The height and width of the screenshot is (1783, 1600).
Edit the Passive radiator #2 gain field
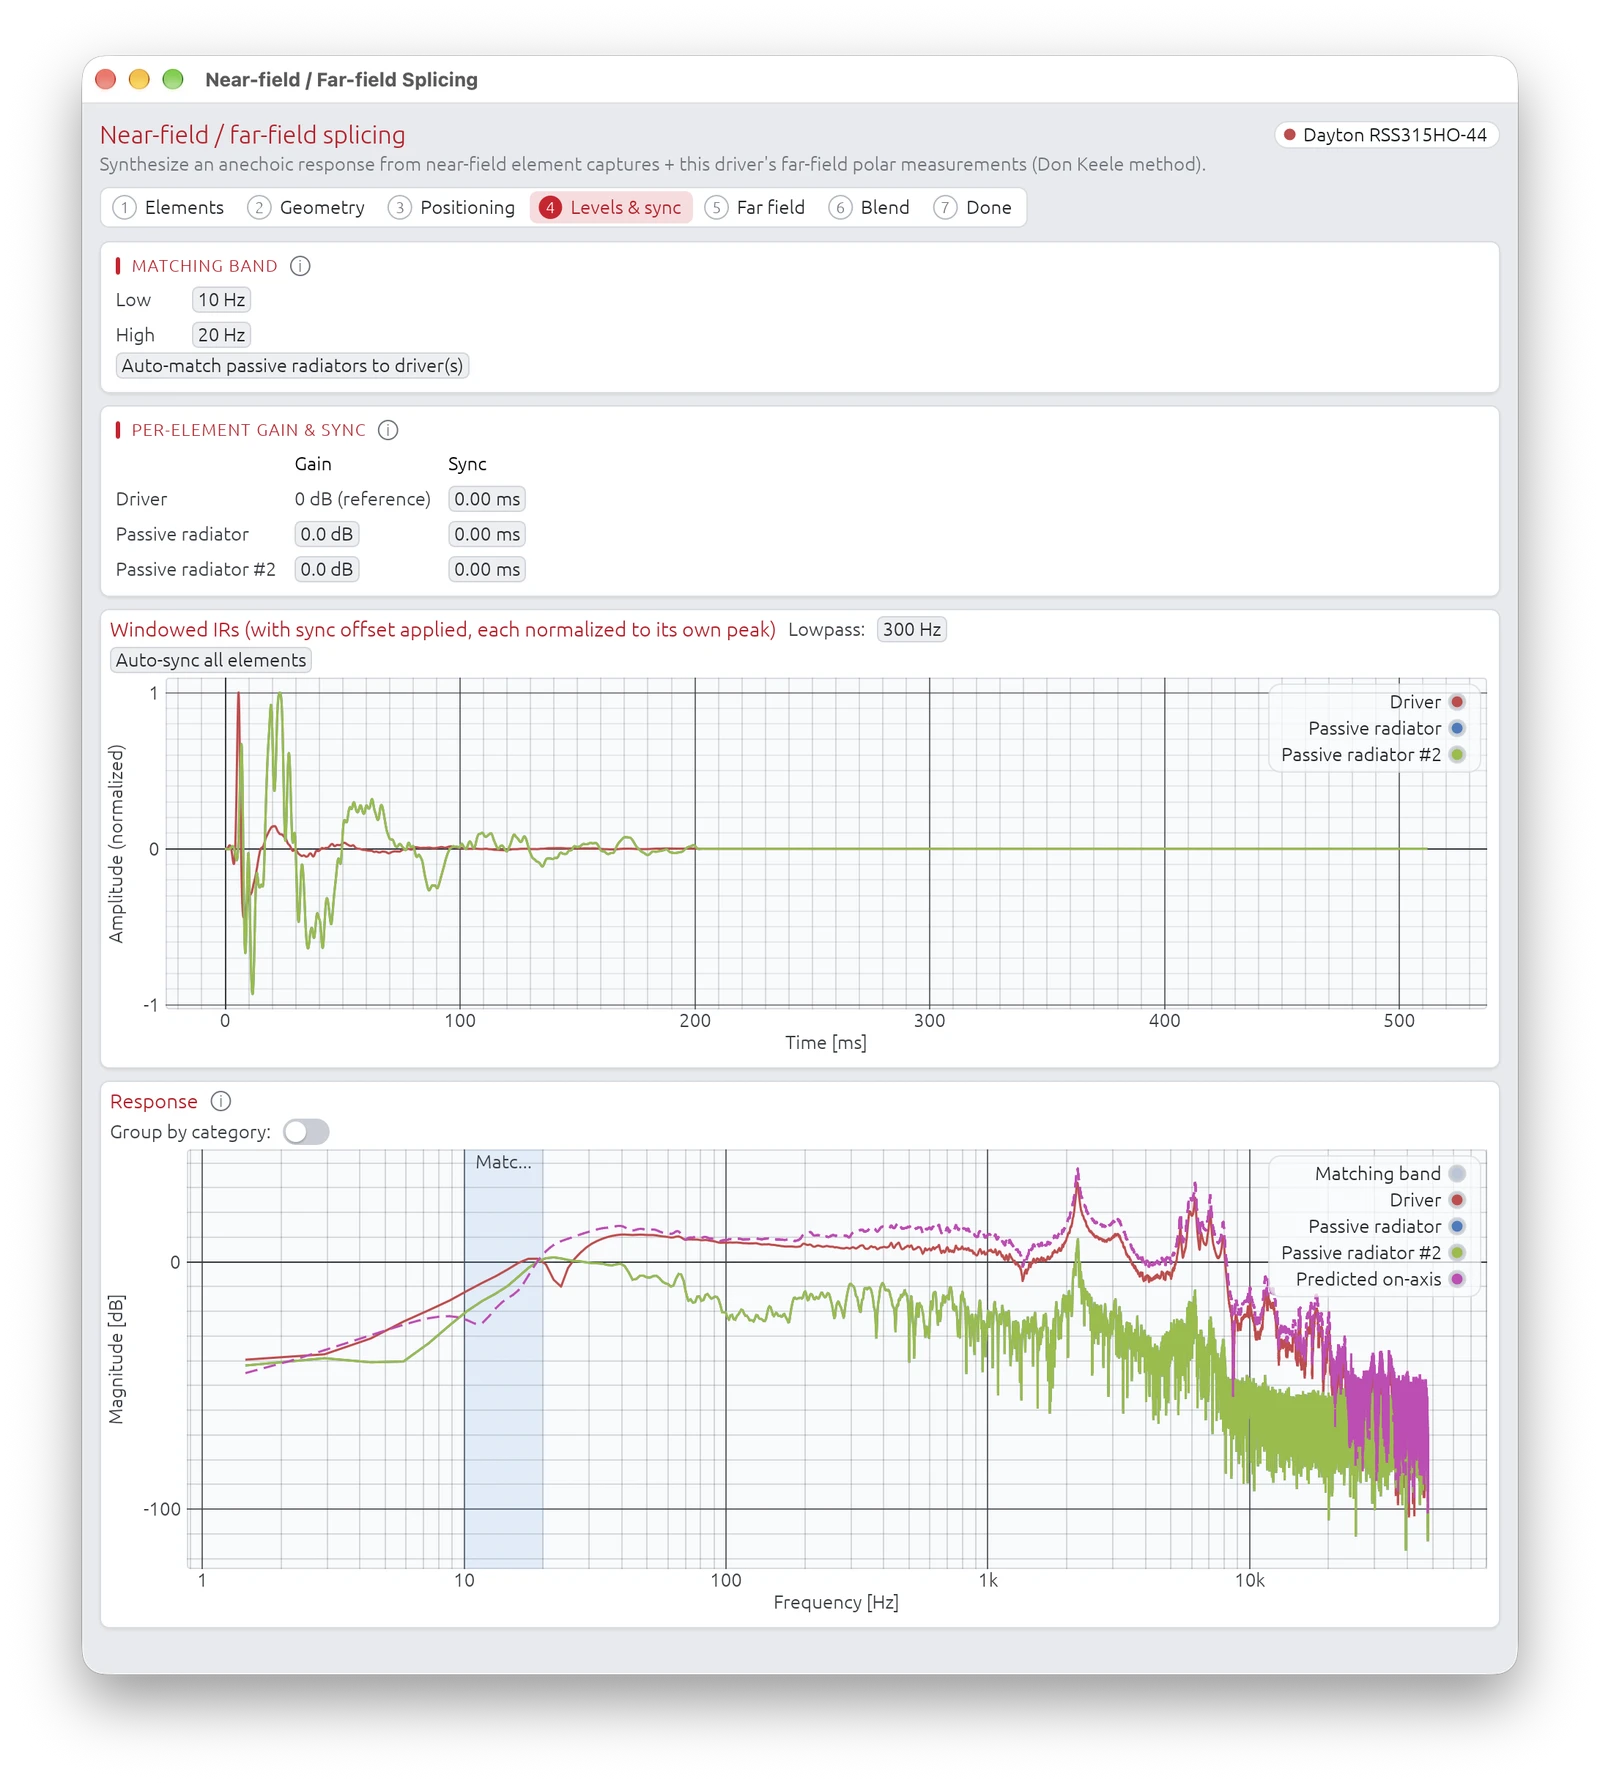(327, 569)
